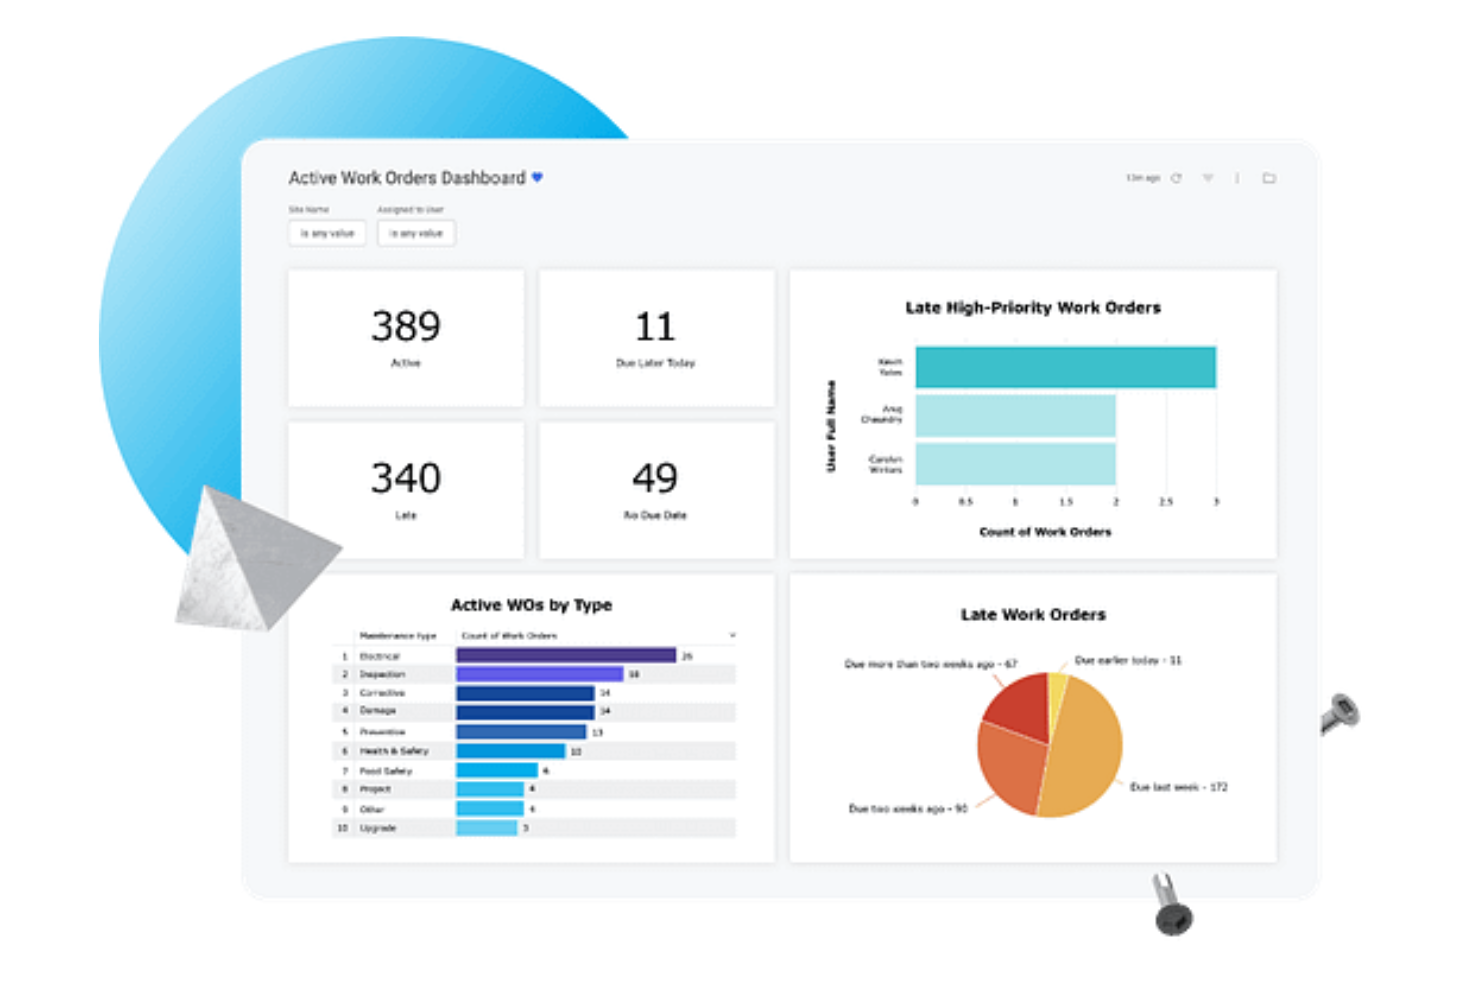The width and height of the screenshot is (1480, 987).
Task: Refresh the dashboard data
Action: 1176,178
